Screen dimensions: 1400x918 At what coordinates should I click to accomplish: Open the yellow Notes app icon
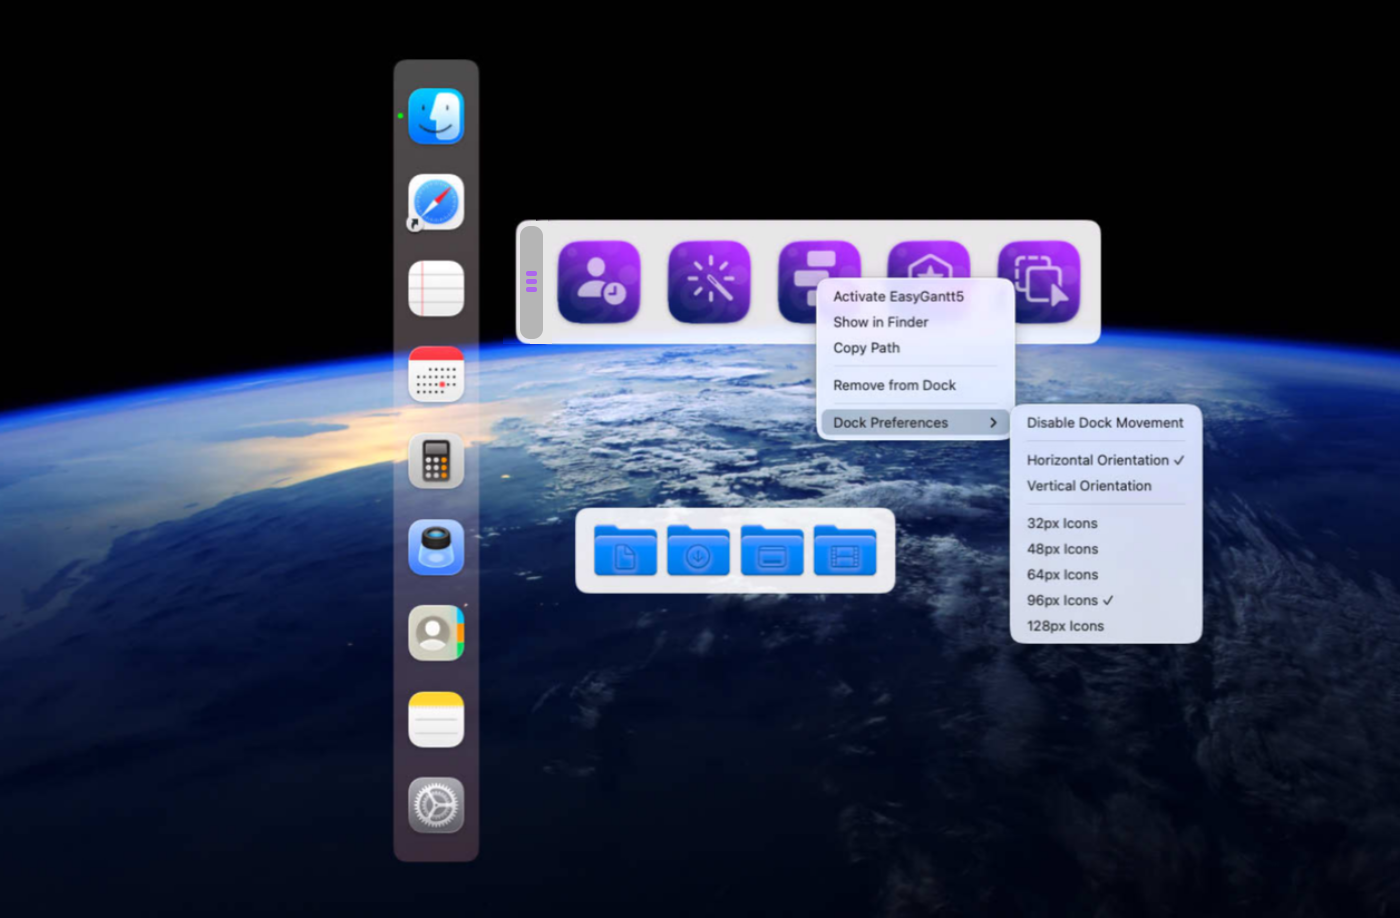[436, 719]
